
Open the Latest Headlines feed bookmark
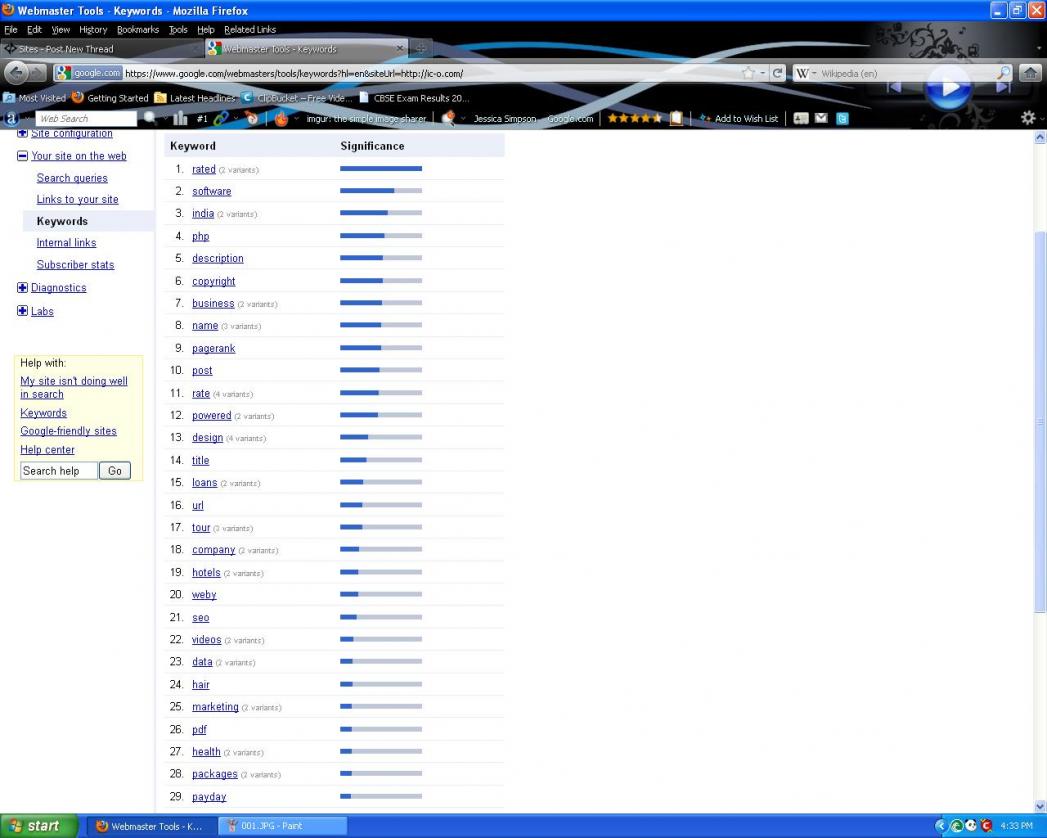194,97
